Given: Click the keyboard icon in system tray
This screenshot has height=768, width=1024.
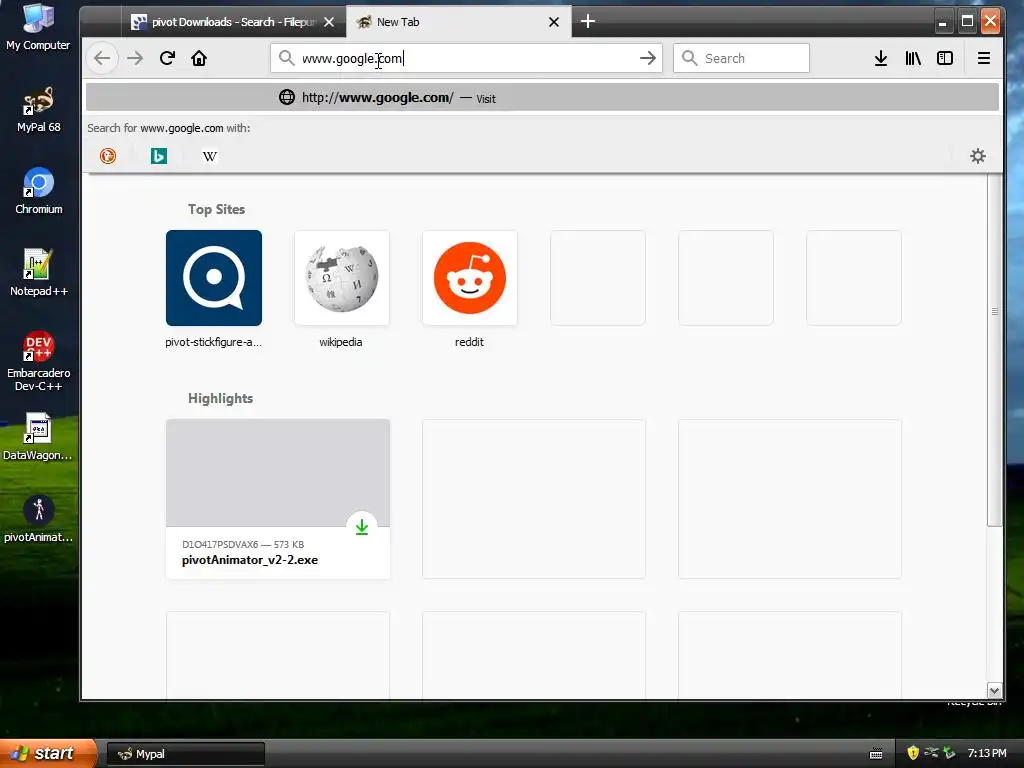Looking at the screenshot, I should (x=876, y=754).
